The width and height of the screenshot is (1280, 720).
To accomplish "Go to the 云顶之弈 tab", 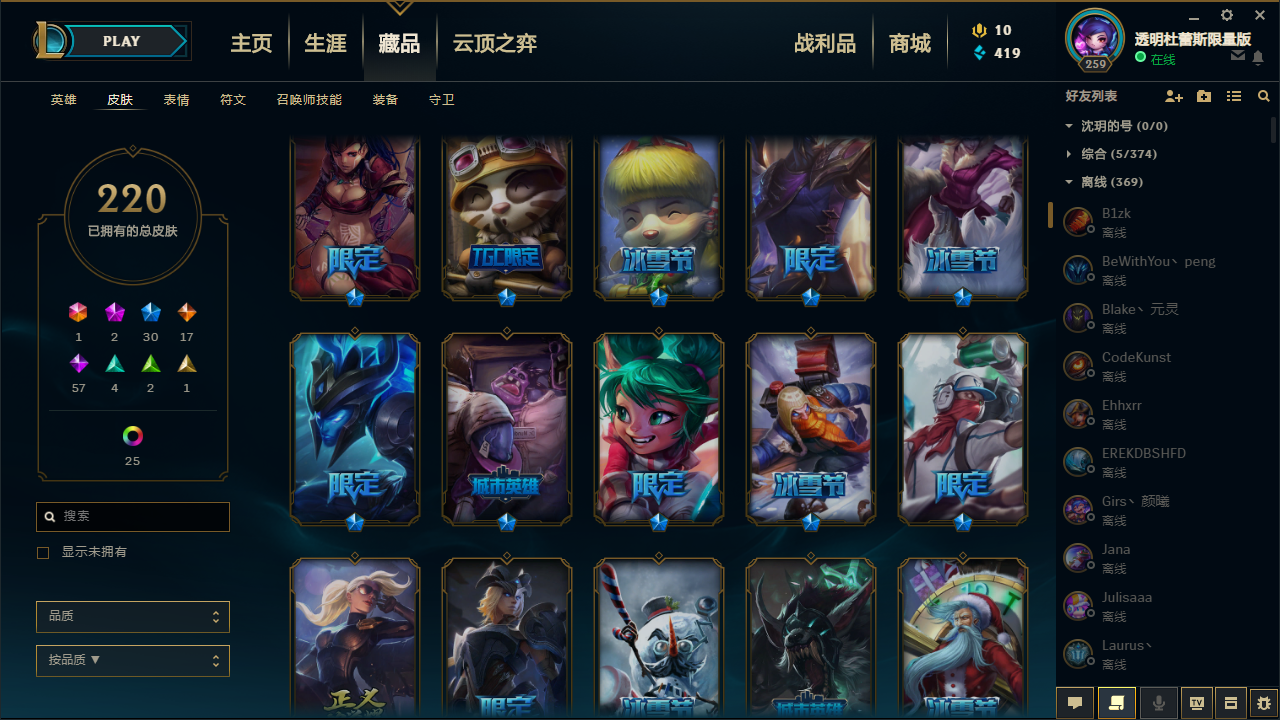I will (495, 43).
